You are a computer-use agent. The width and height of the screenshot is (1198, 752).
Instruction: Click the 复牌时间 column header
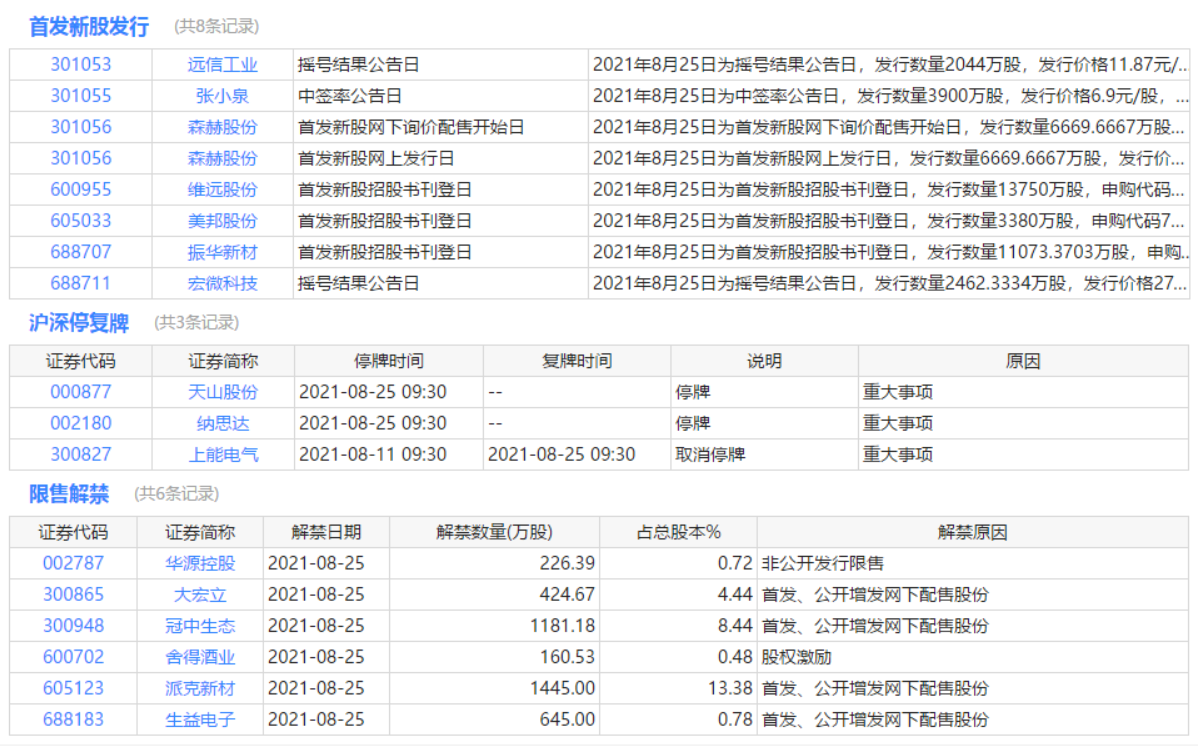click(576, 361)
